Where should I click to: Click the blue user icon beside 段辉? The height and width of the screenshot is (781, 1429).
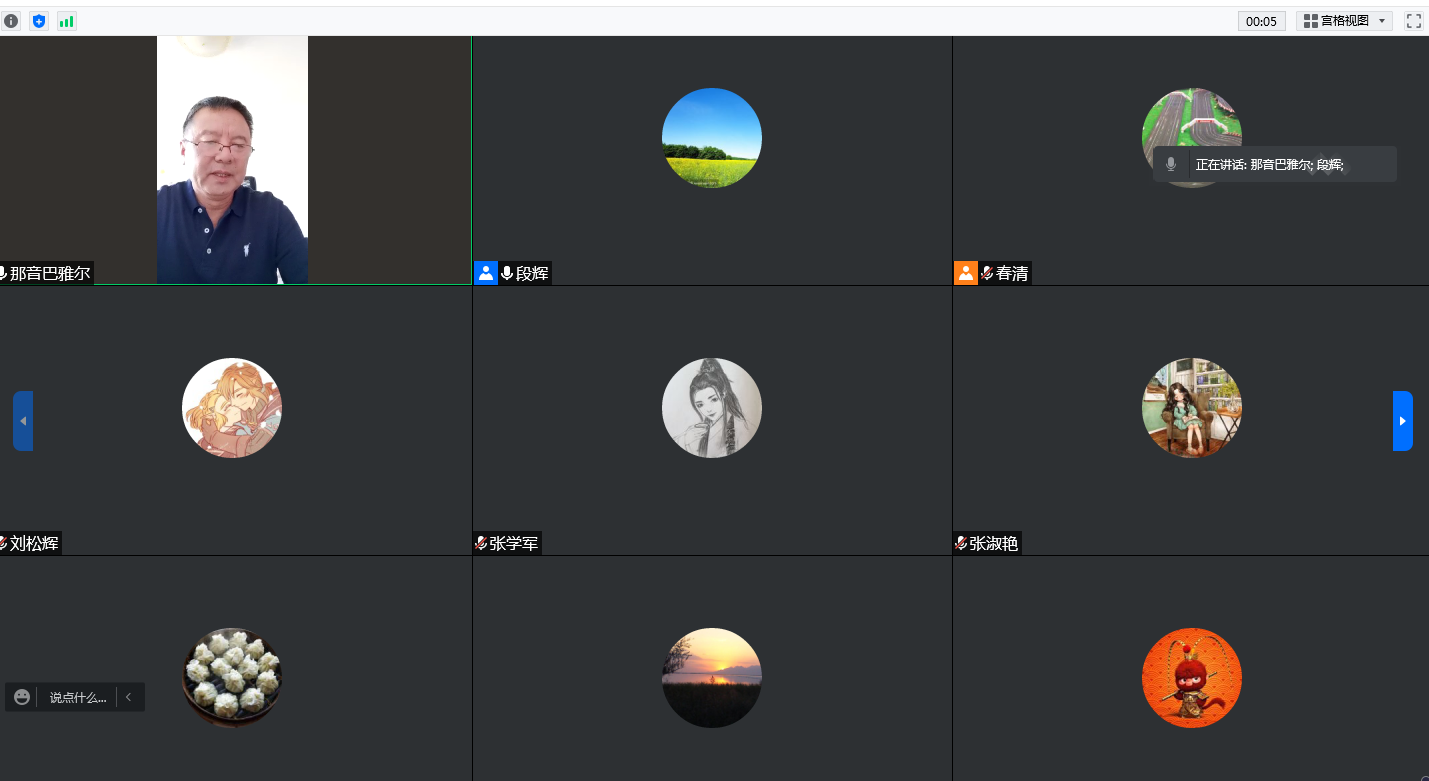click(x=486, y=273)
